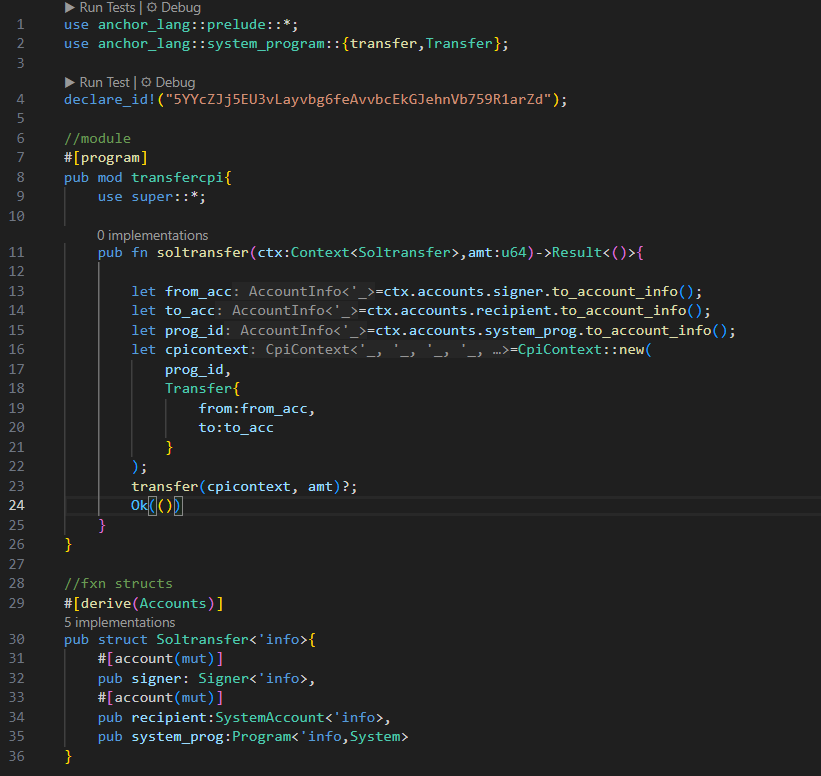The width and height of the screenshot is (821, 776).
Task: Open '0 implementations' code lens
Action: point(152,236)
